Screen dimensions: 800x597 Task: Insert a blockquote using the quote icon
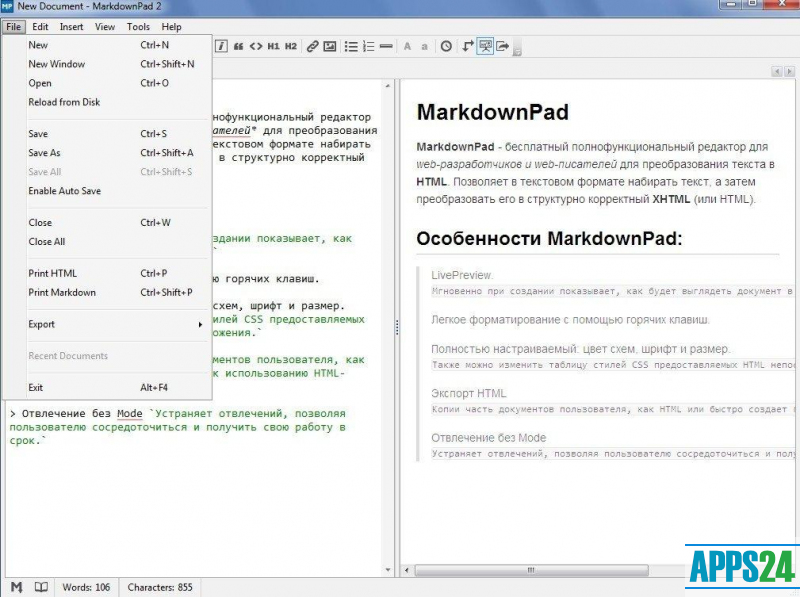238,46
